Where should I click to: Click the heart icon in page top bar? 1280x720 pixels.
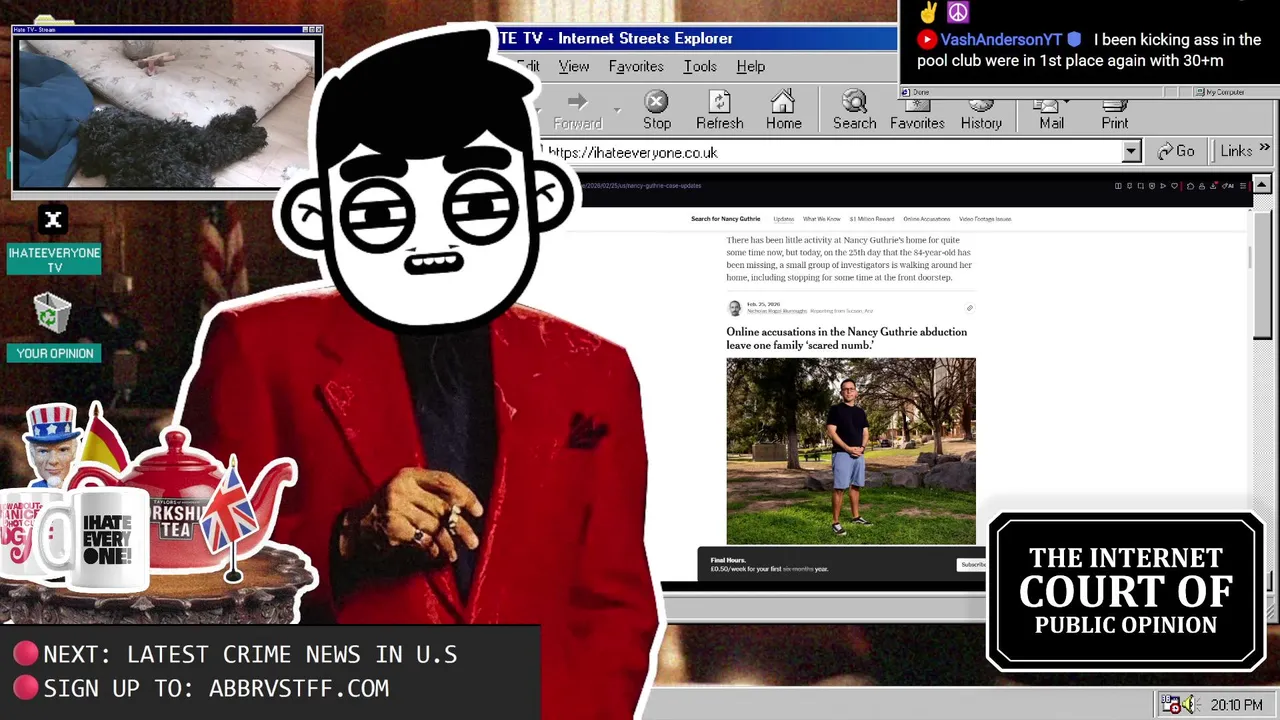point(1174,186)
